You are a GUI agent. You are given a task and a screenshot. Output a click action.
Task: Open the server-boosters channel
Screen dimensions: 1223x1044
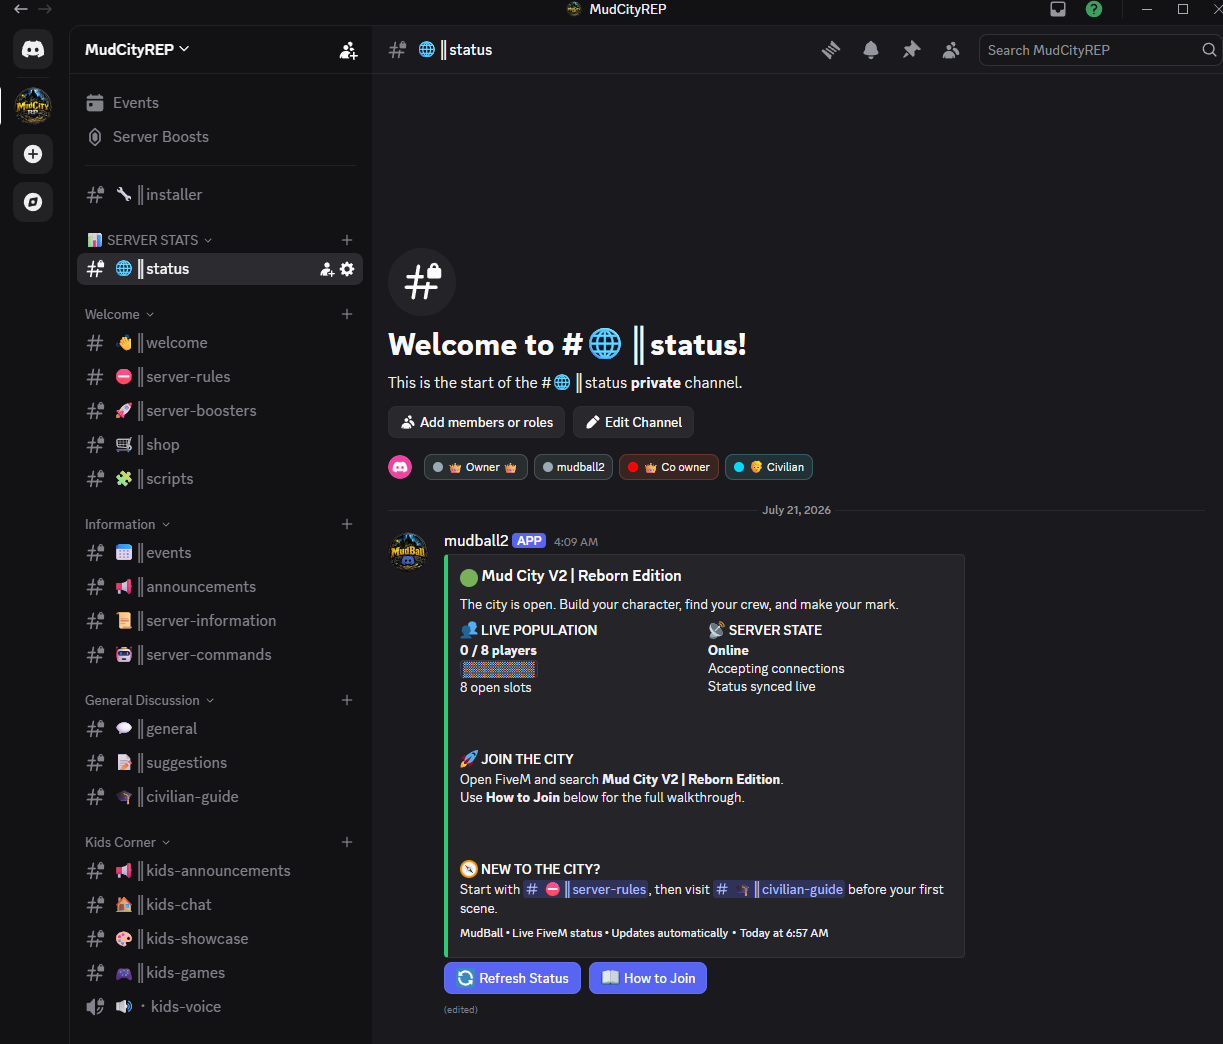pyautogui.click(x=220, y=411)
